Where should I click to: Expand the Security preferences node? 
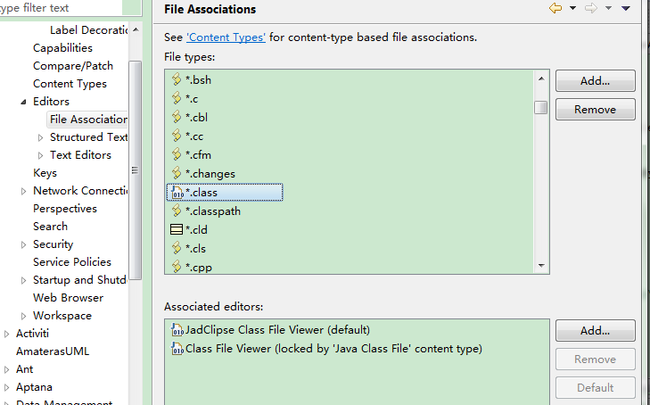(24, 245)
